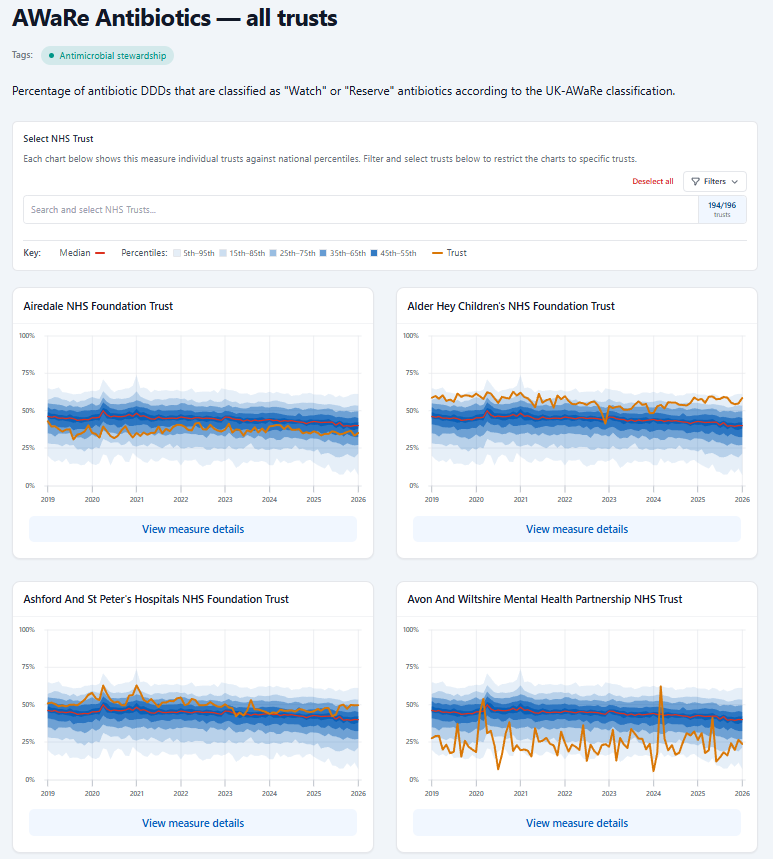The image size is (773, 859).
Task: Click the 45th–55th percentile legend swatch
Action: coord(375,253)
